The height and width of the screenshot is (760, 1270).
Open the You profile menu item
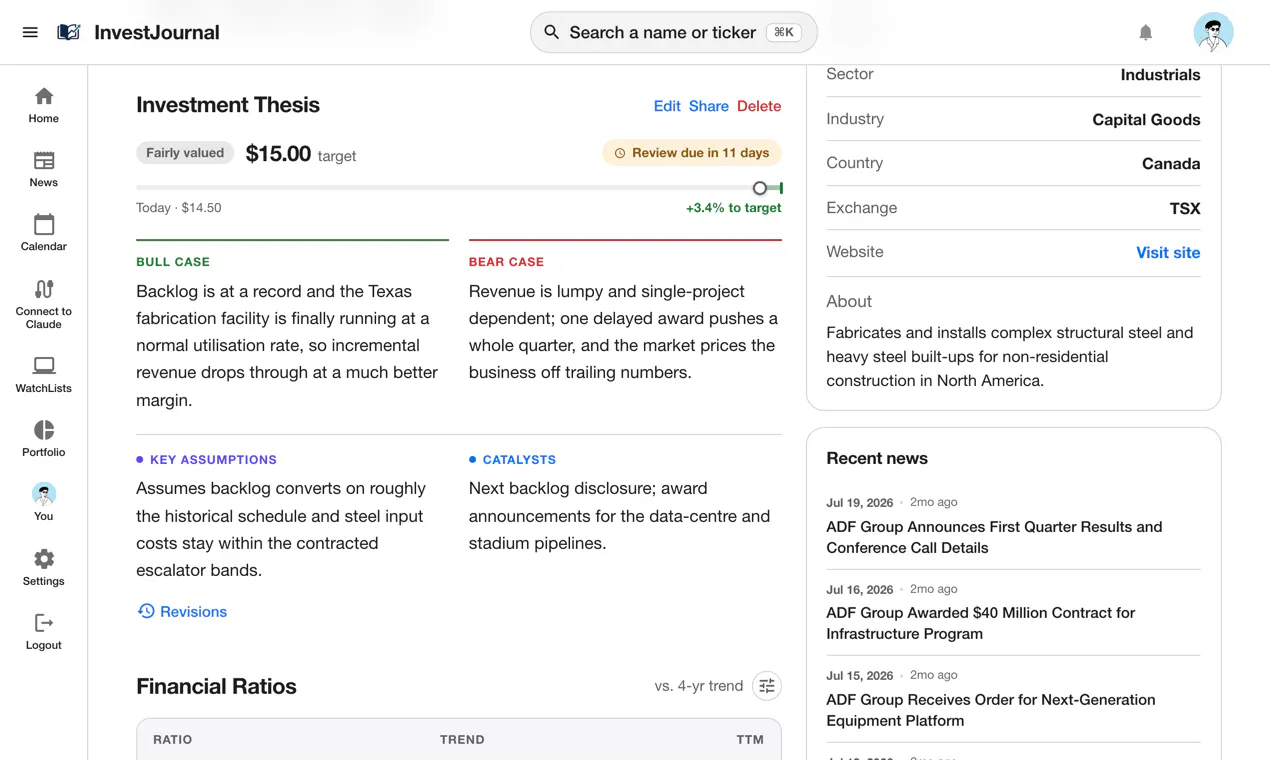coord(44,502)
